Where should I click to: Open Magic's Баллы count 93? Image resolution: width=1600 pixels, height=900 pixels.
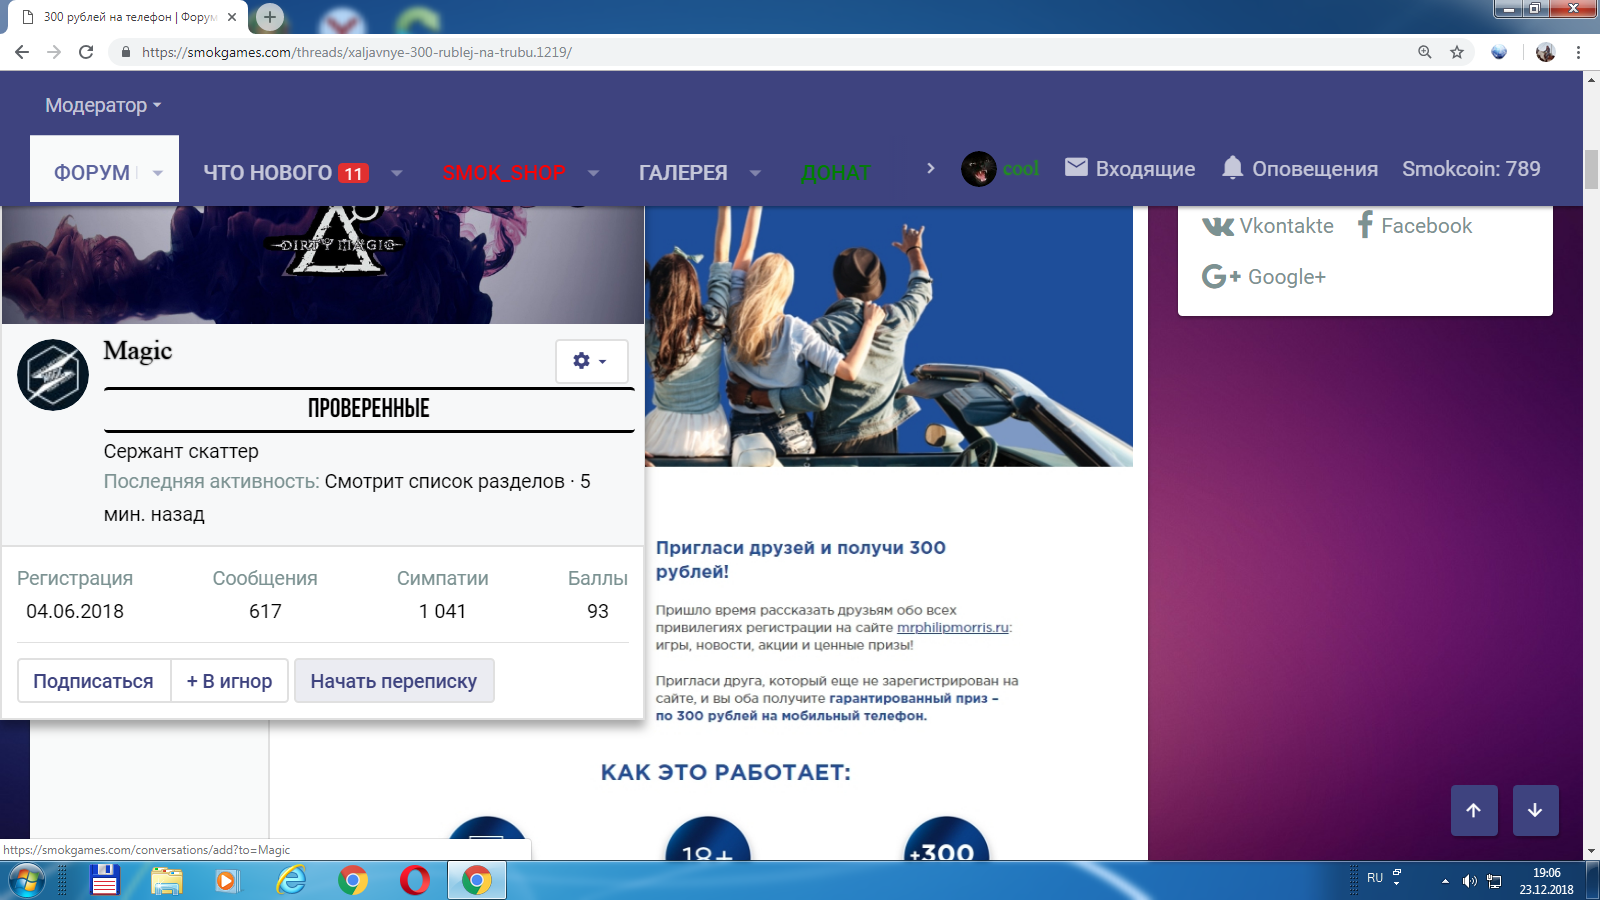[598, 611]
